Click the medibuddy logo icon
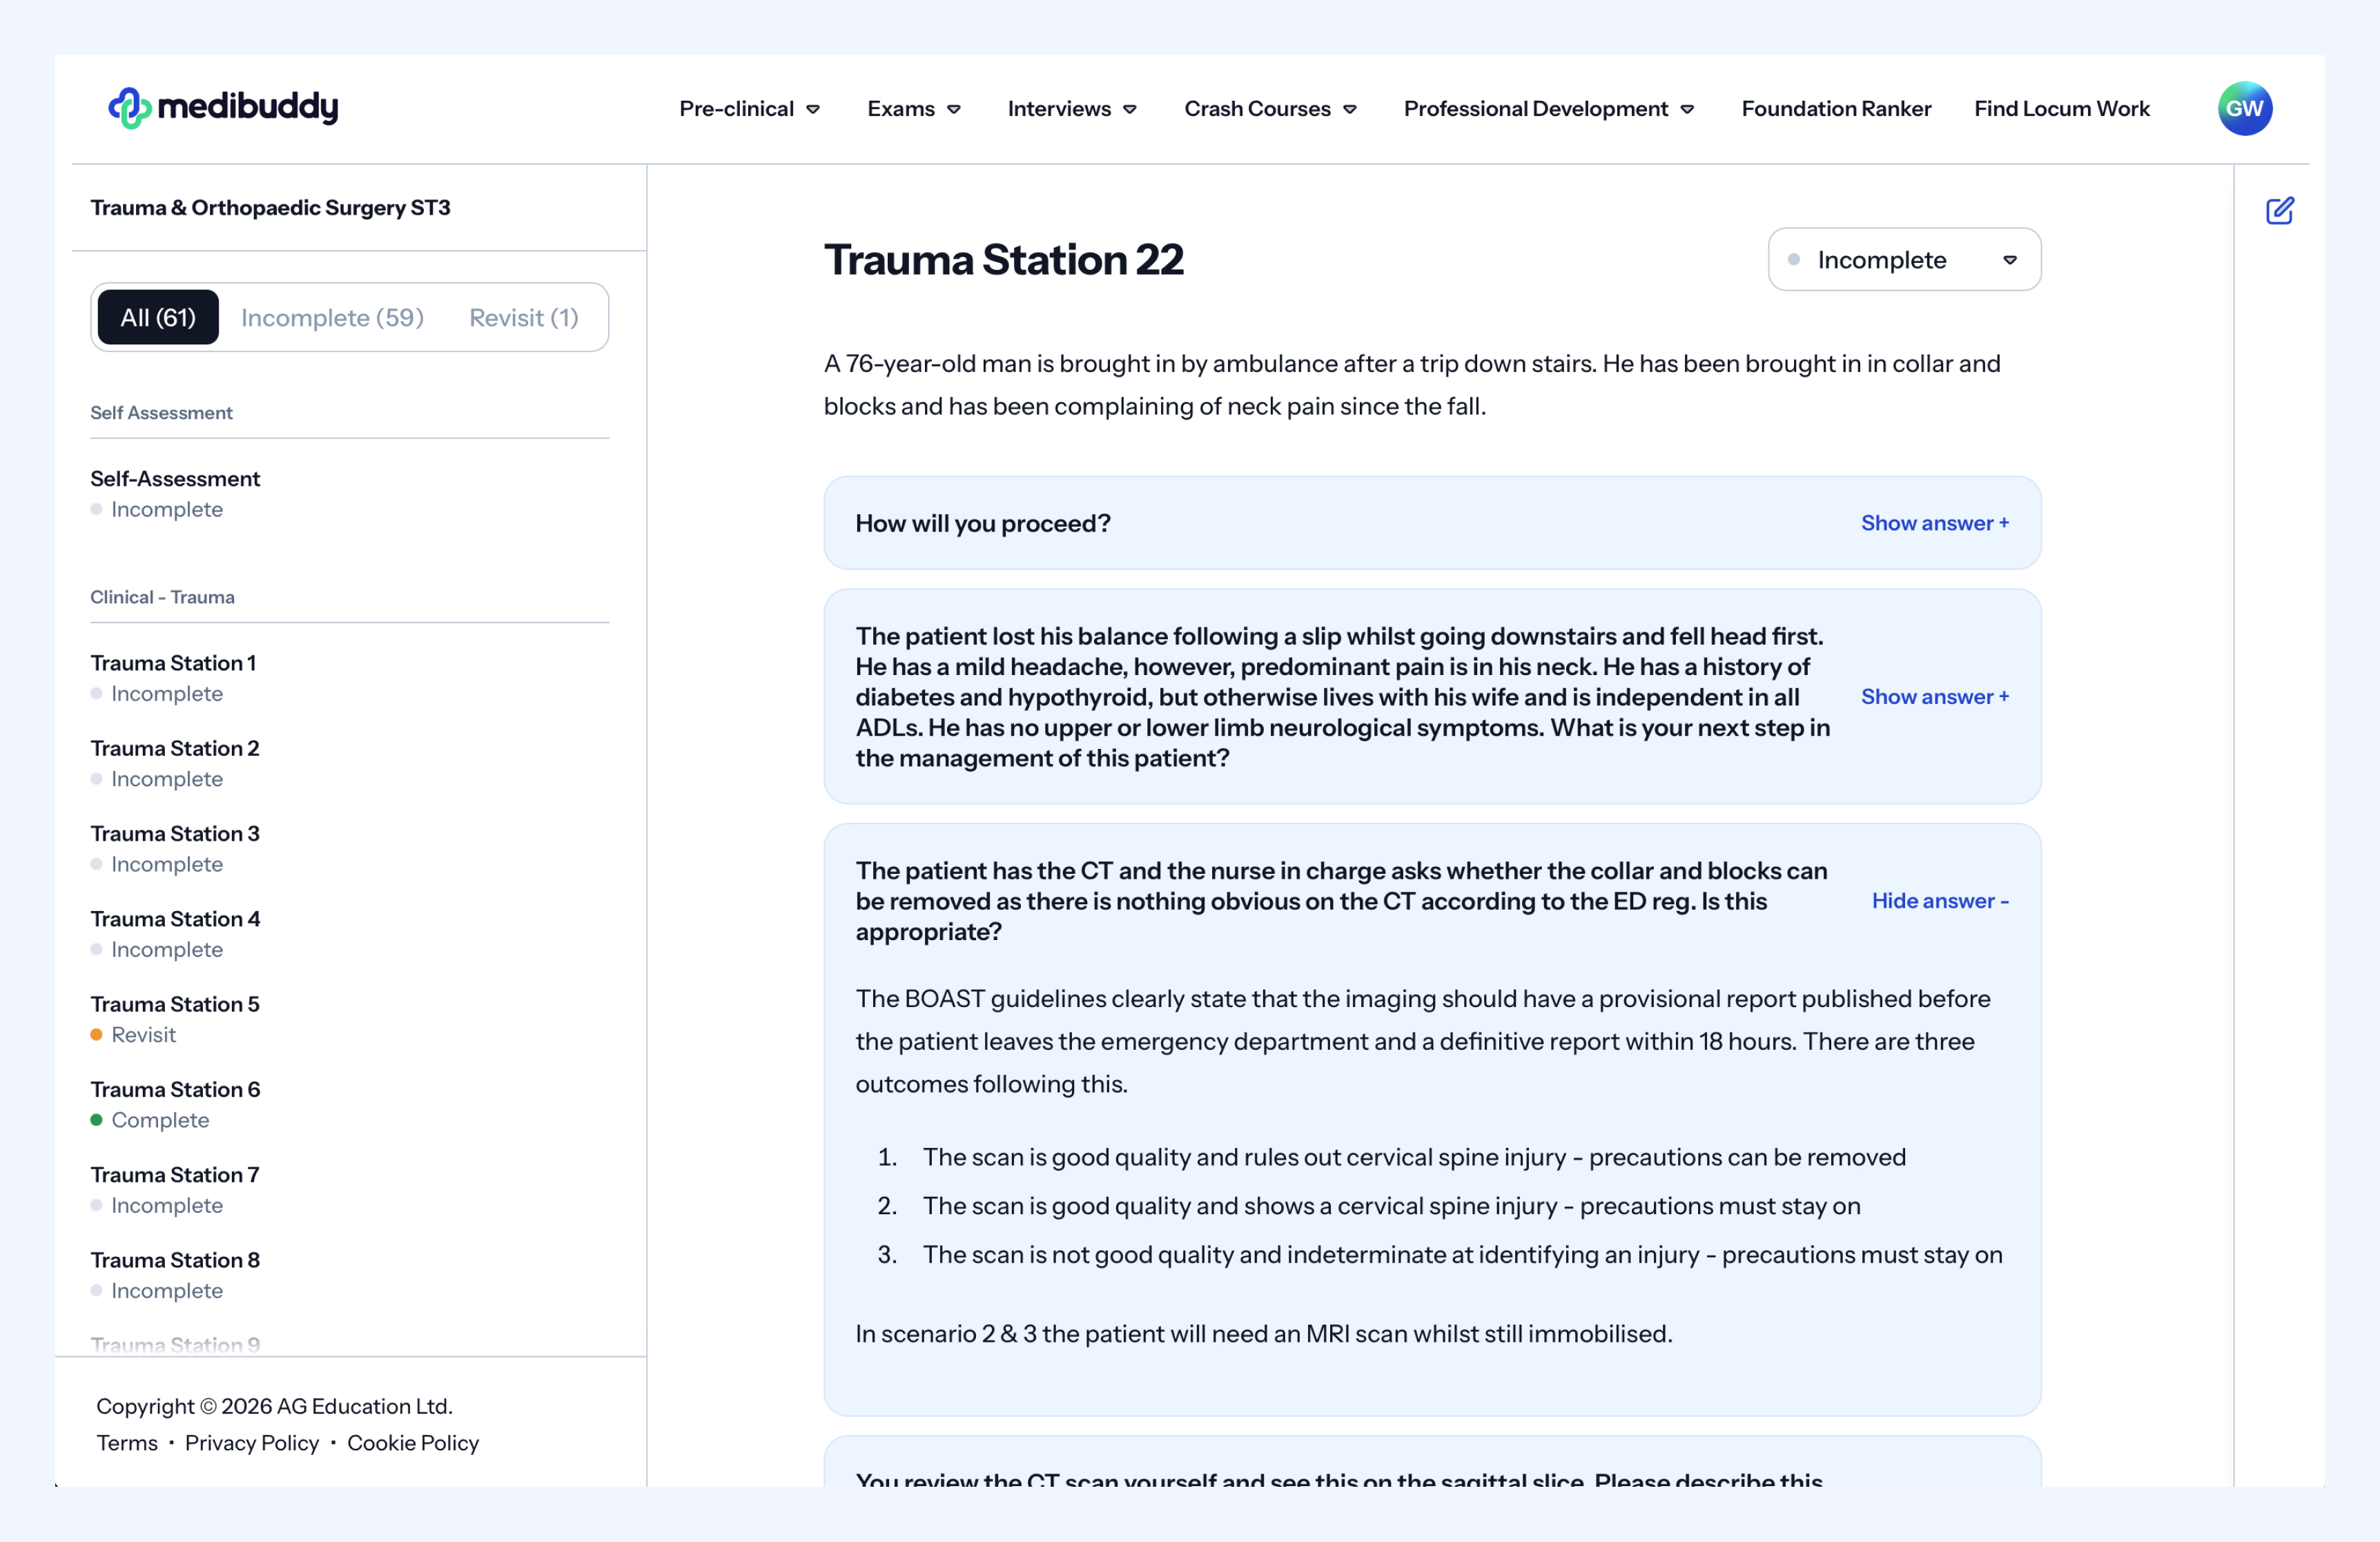The height and width of the screenshot is (1542, 2380). (x=130, y=108)
